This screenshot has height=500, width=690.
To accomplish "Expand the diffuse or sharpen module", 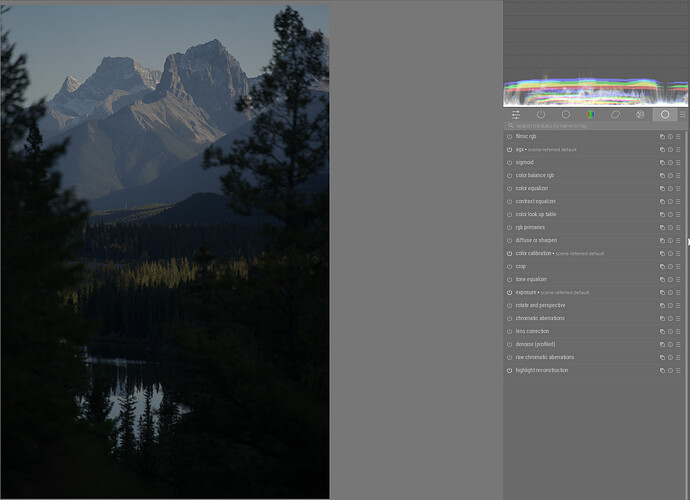I will [536, 240].
